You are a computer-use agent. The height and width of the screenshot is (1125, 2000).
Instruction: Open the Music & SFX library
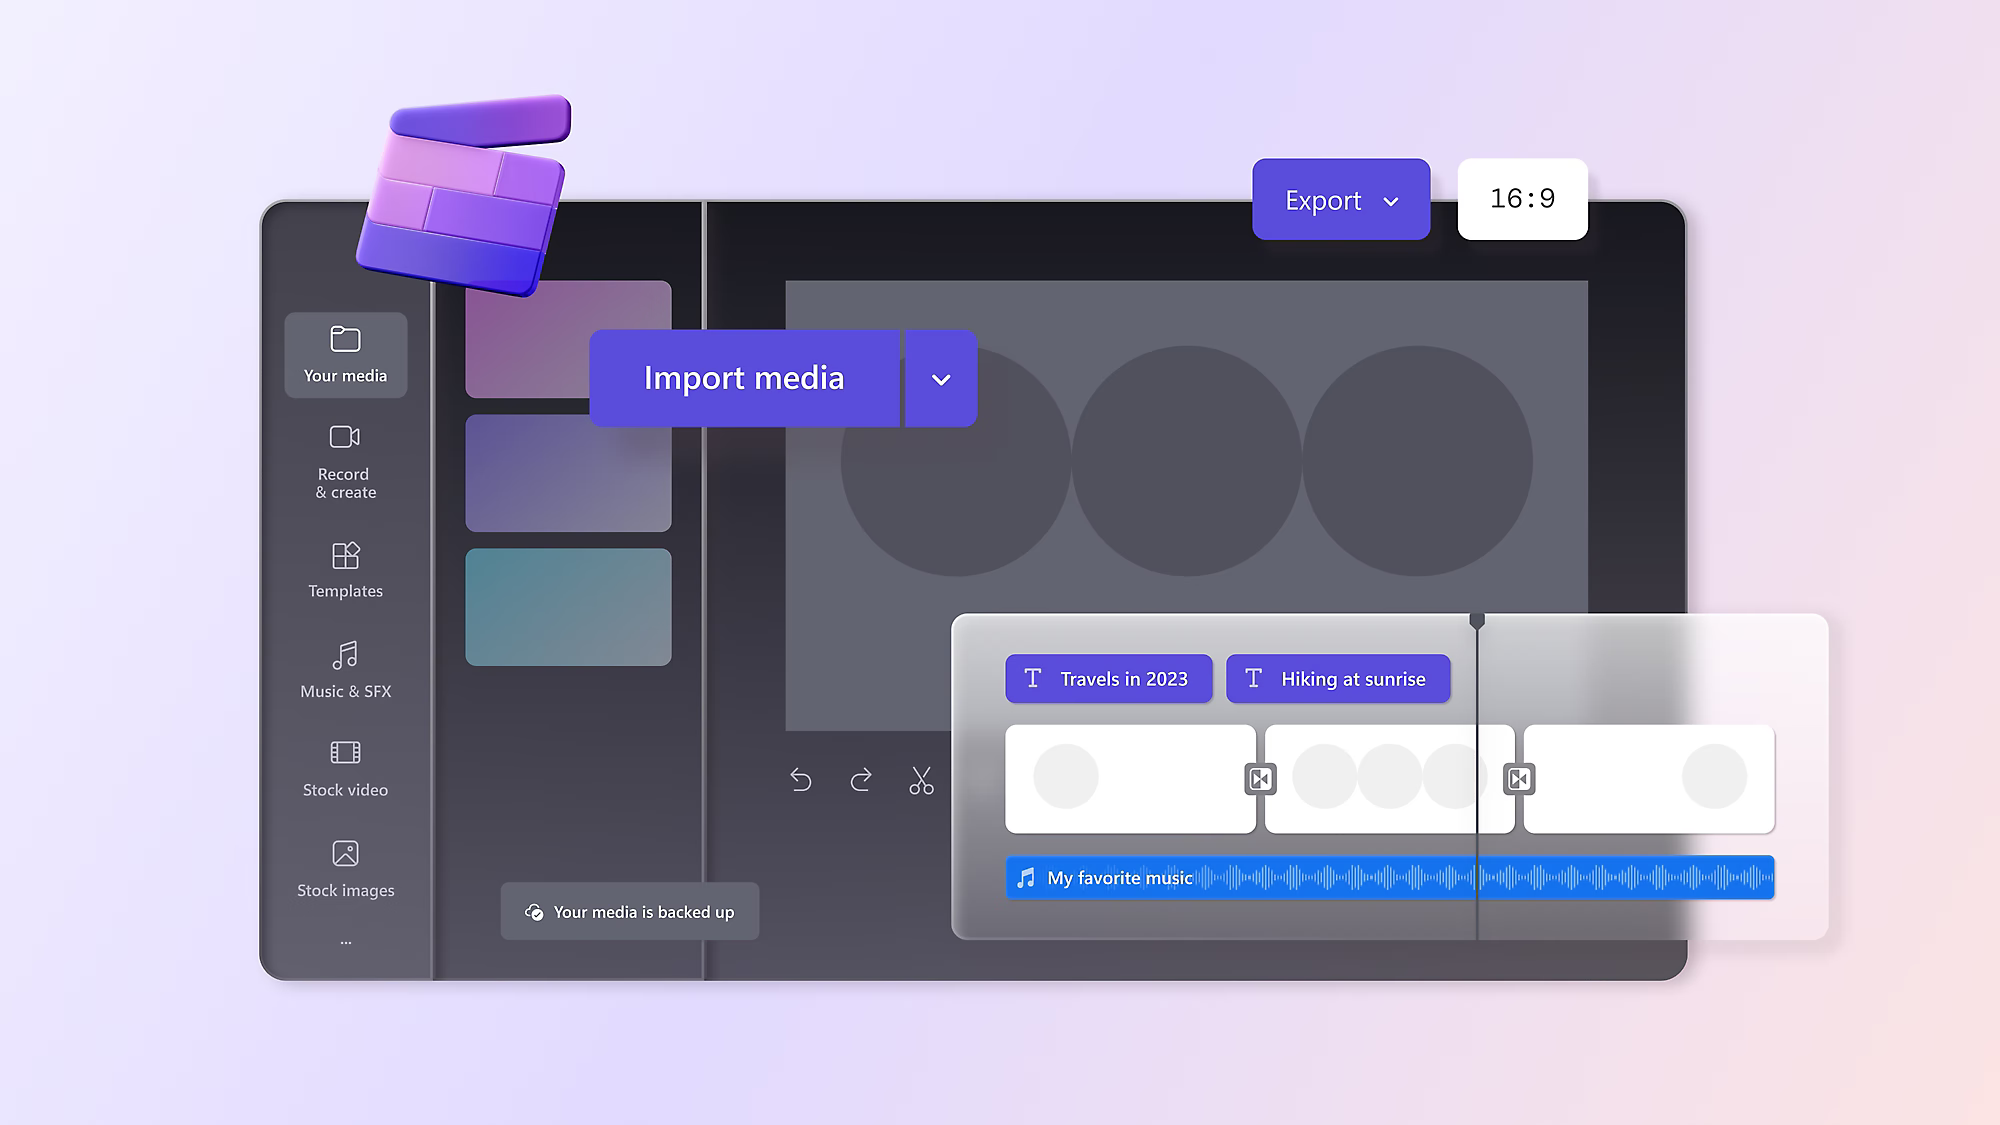pos(345,670)
